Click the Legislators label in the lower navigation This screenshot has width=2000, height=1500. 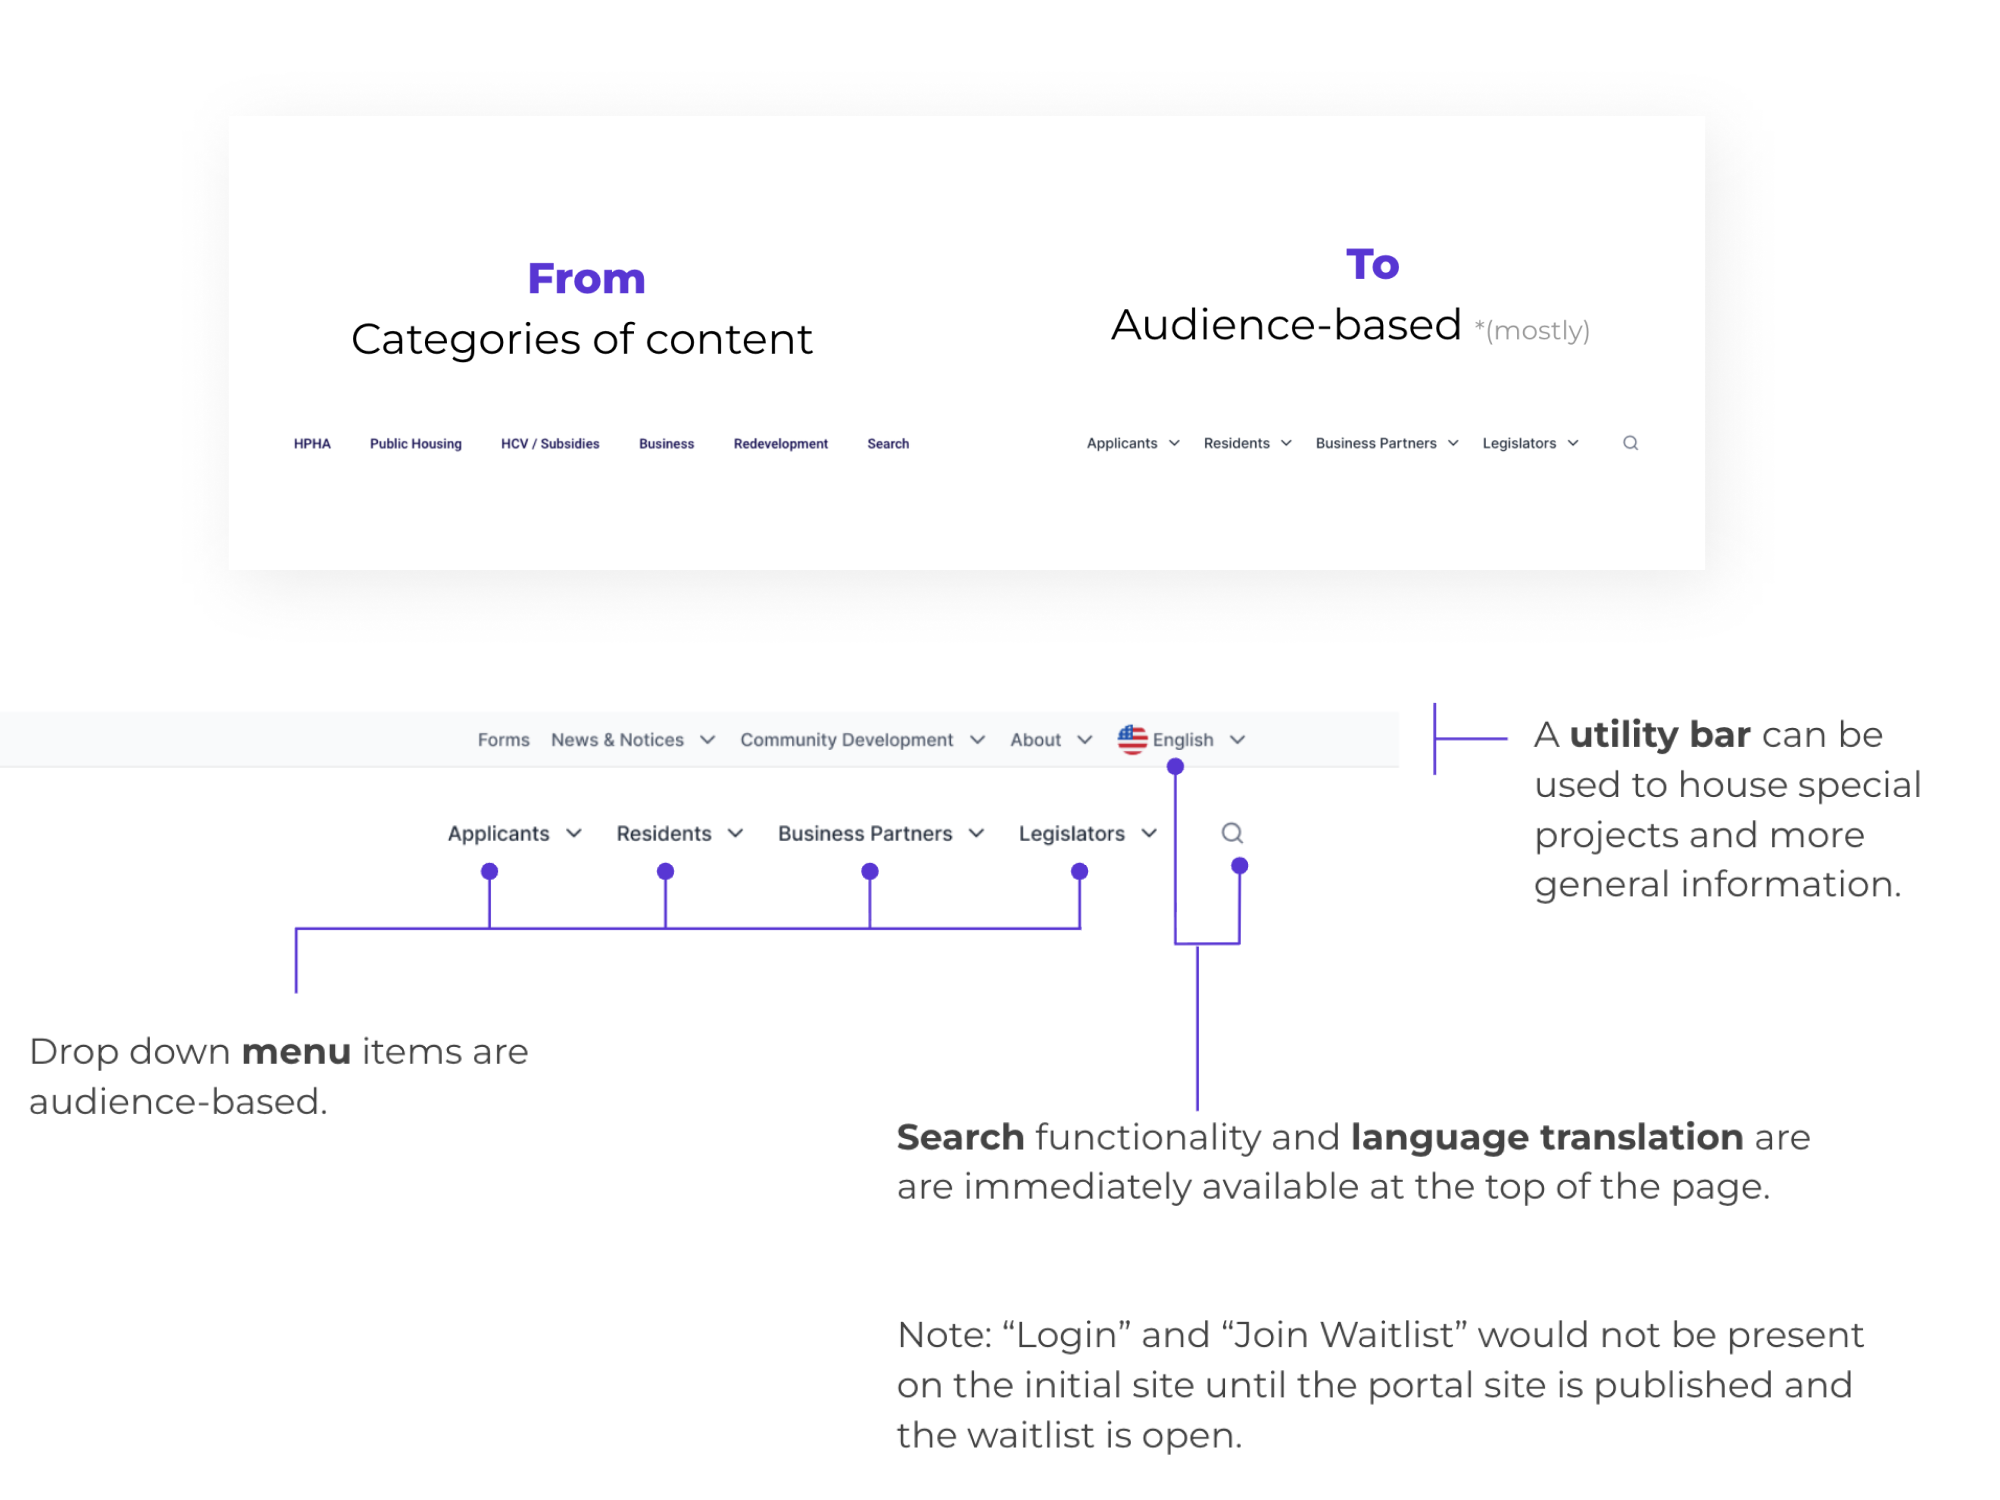1072,834
